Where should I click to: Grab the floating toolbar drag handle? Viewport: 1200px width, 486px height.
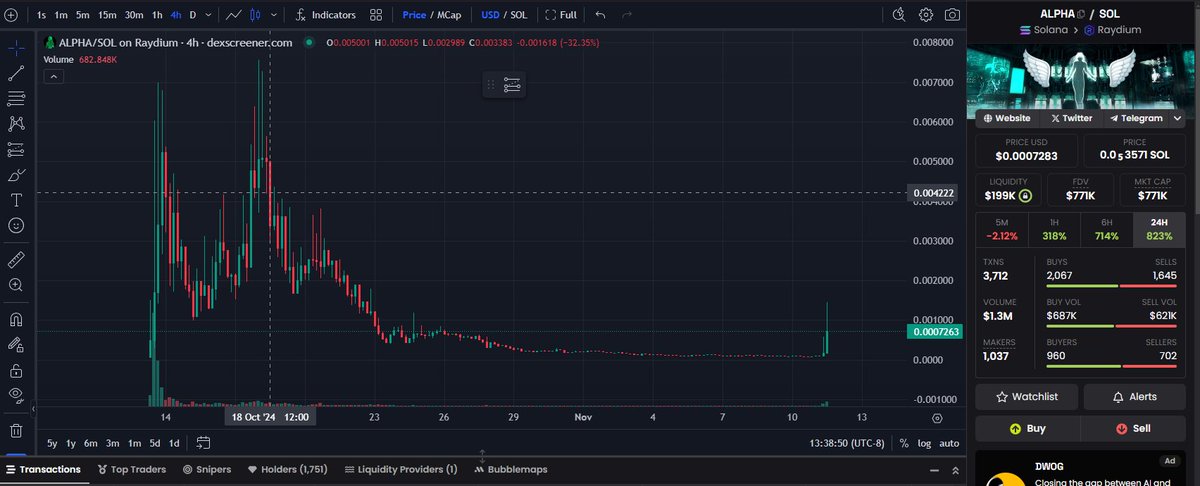point(490,85)
